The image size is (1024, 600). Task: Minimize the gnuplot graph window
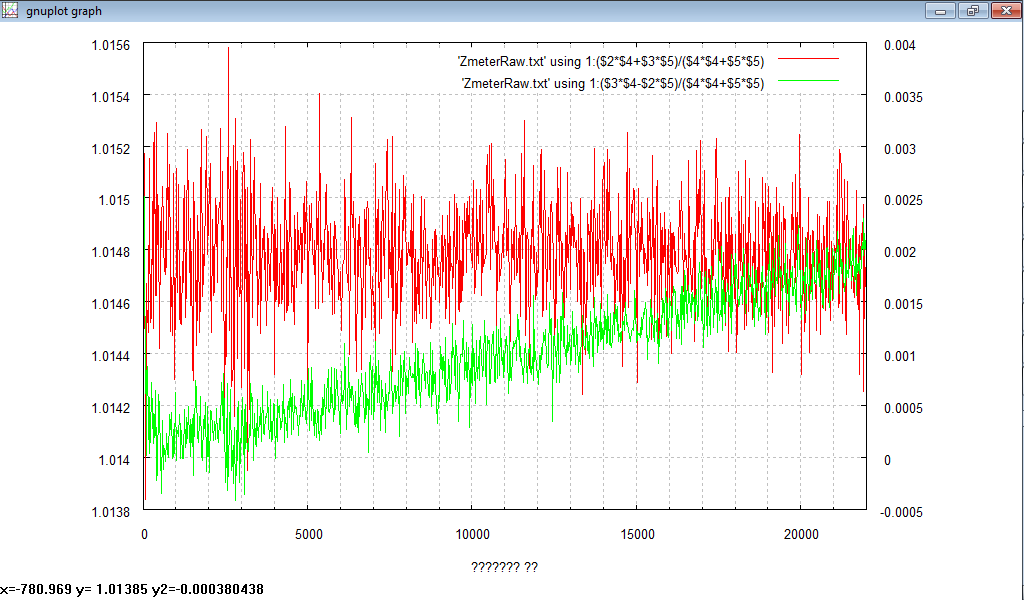pos(941,10)
